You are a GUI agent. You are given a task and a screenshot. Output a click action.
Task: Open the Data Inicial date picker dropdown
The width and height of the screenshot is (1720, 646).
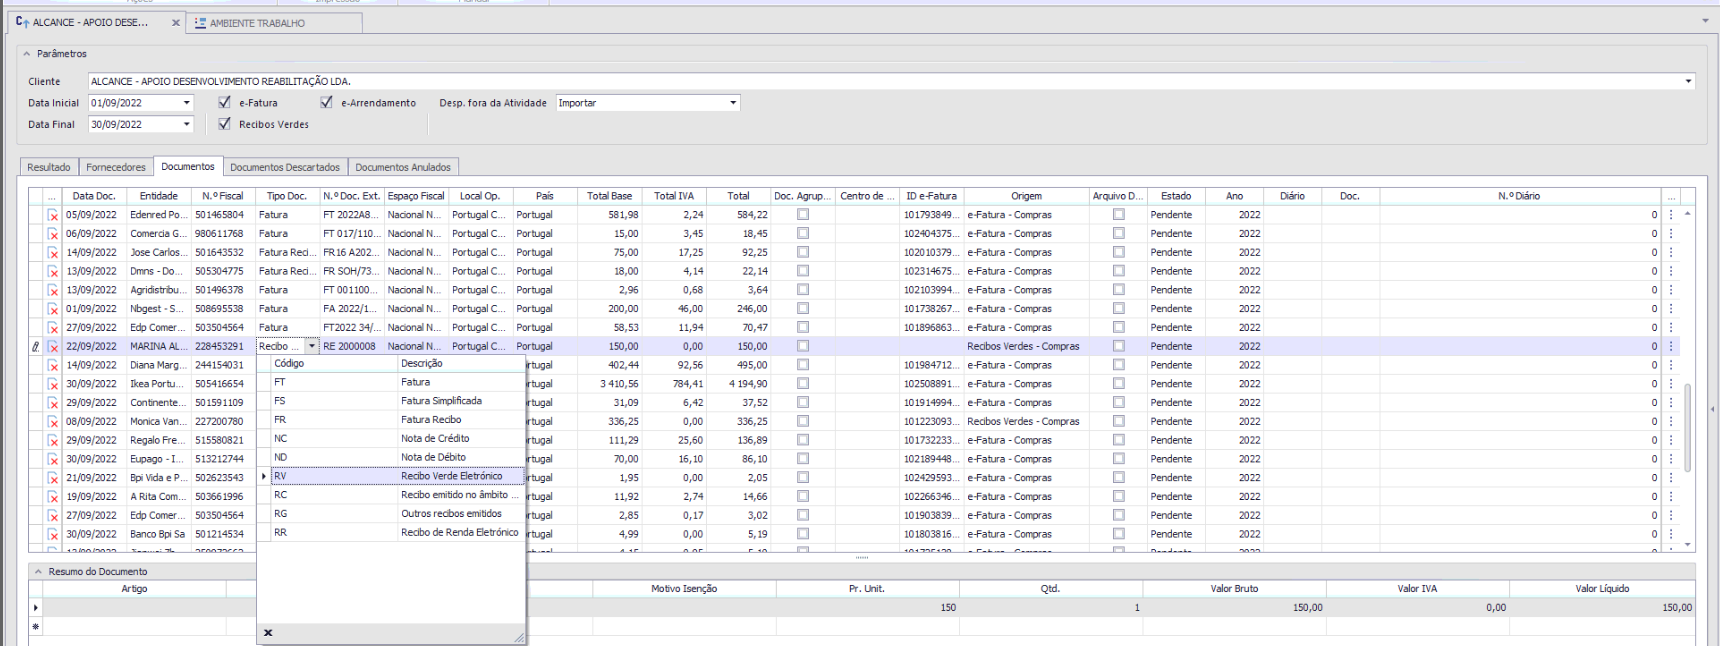tap(186, 103)
